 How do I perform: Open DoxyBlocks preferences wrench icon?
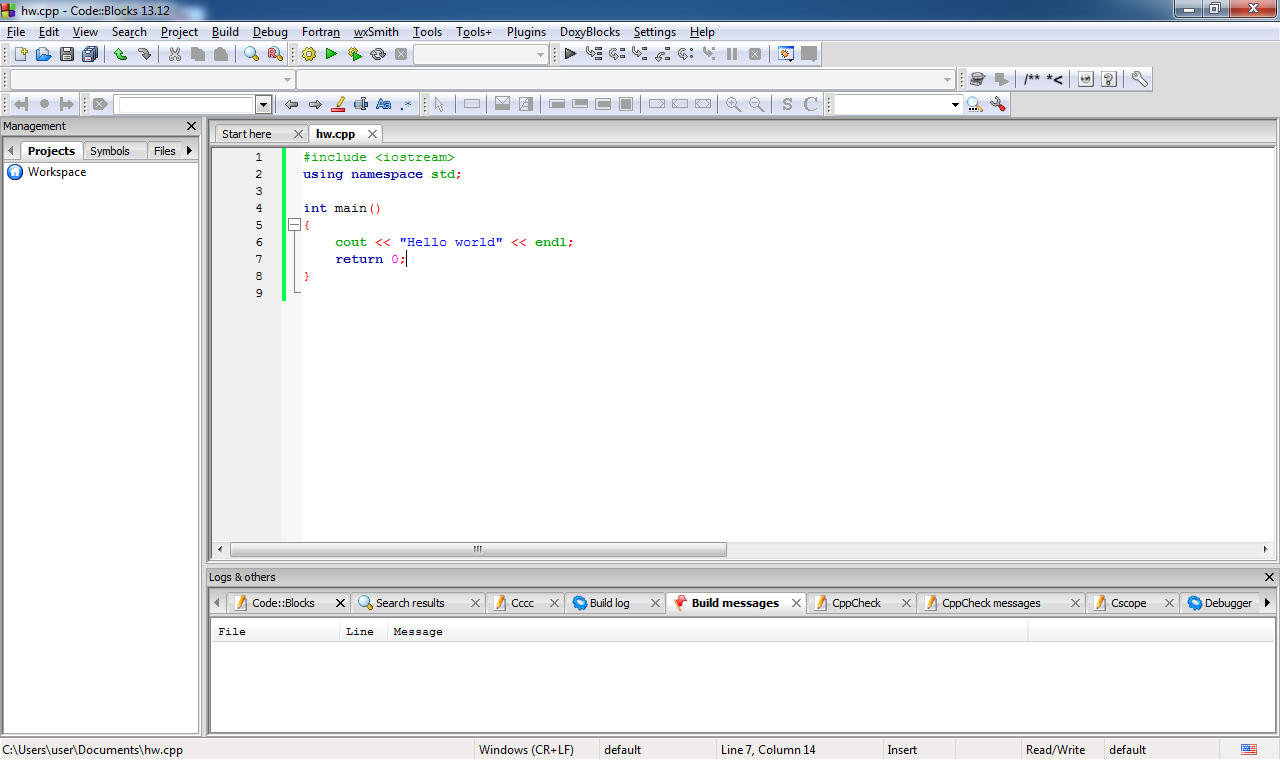(x=1139, y=79)
